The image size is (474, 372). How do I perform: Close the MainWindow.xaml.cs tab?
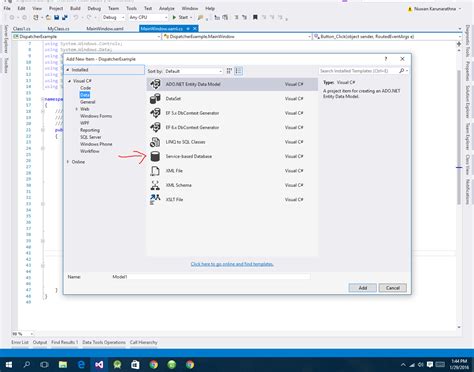[x=195, y=29]
